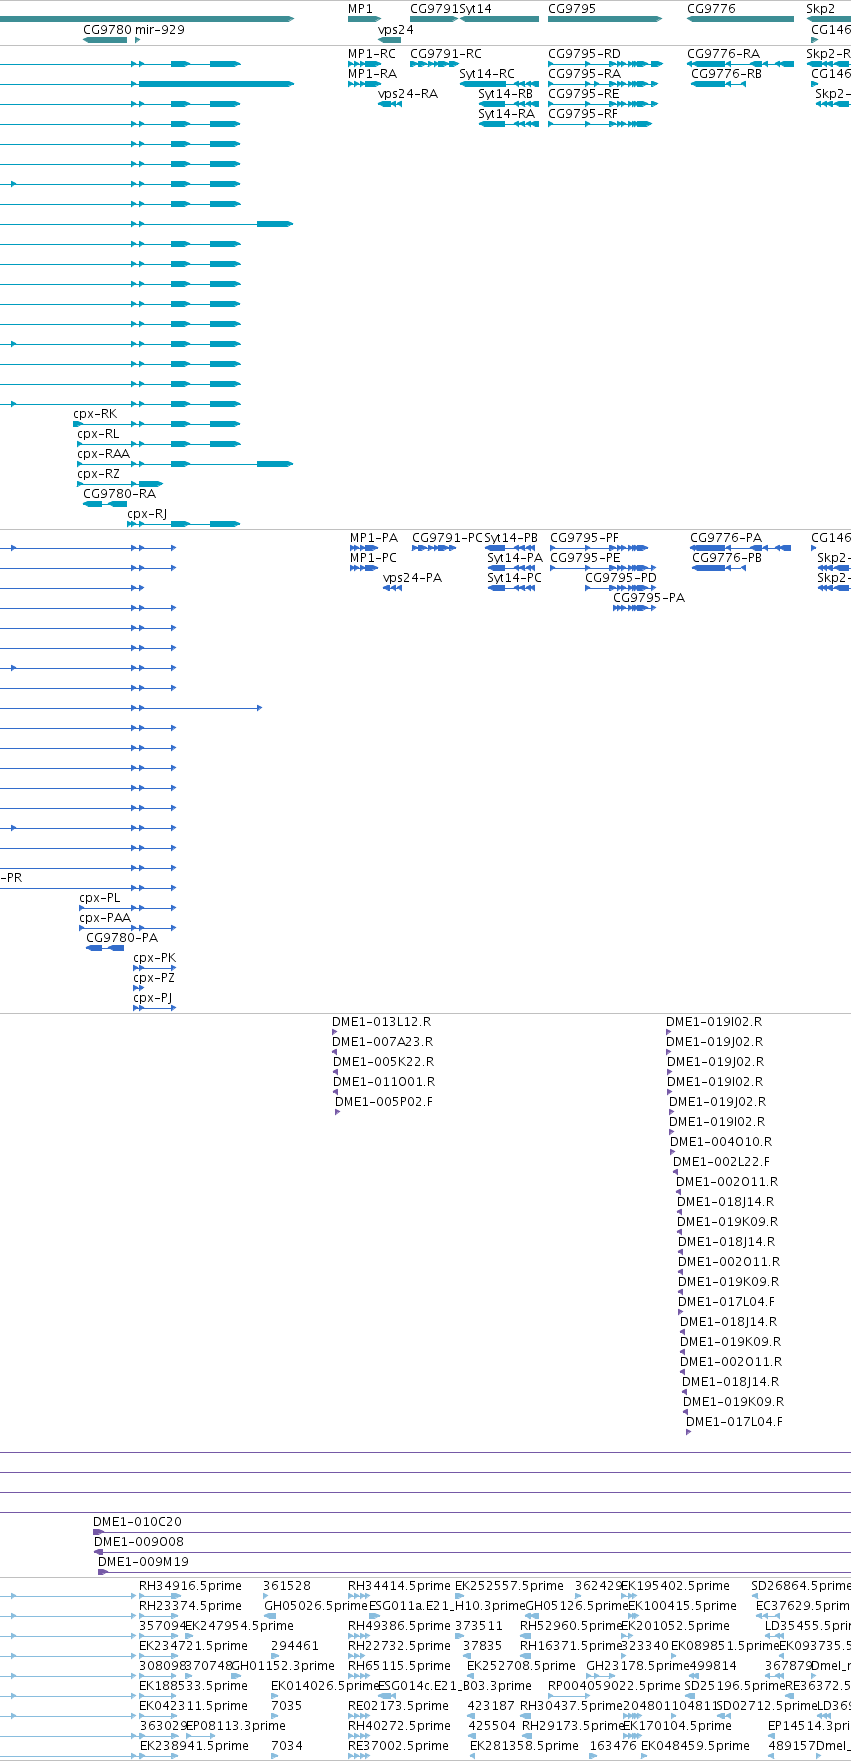Select transcript cpx-RK
The image size is (851, 1761).
(95, 414)
